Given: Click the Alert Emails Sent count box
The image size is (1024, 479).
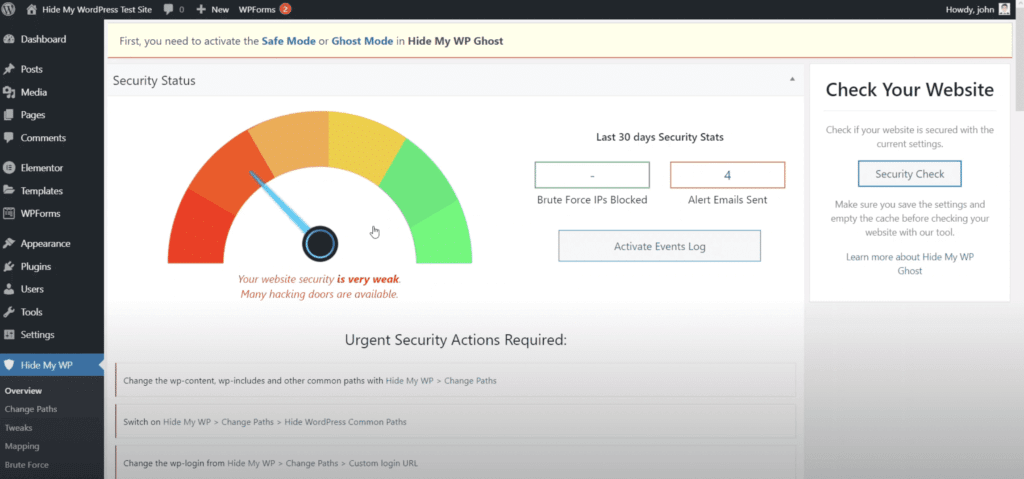Looking at the screenshot, I should pos(727,175).
